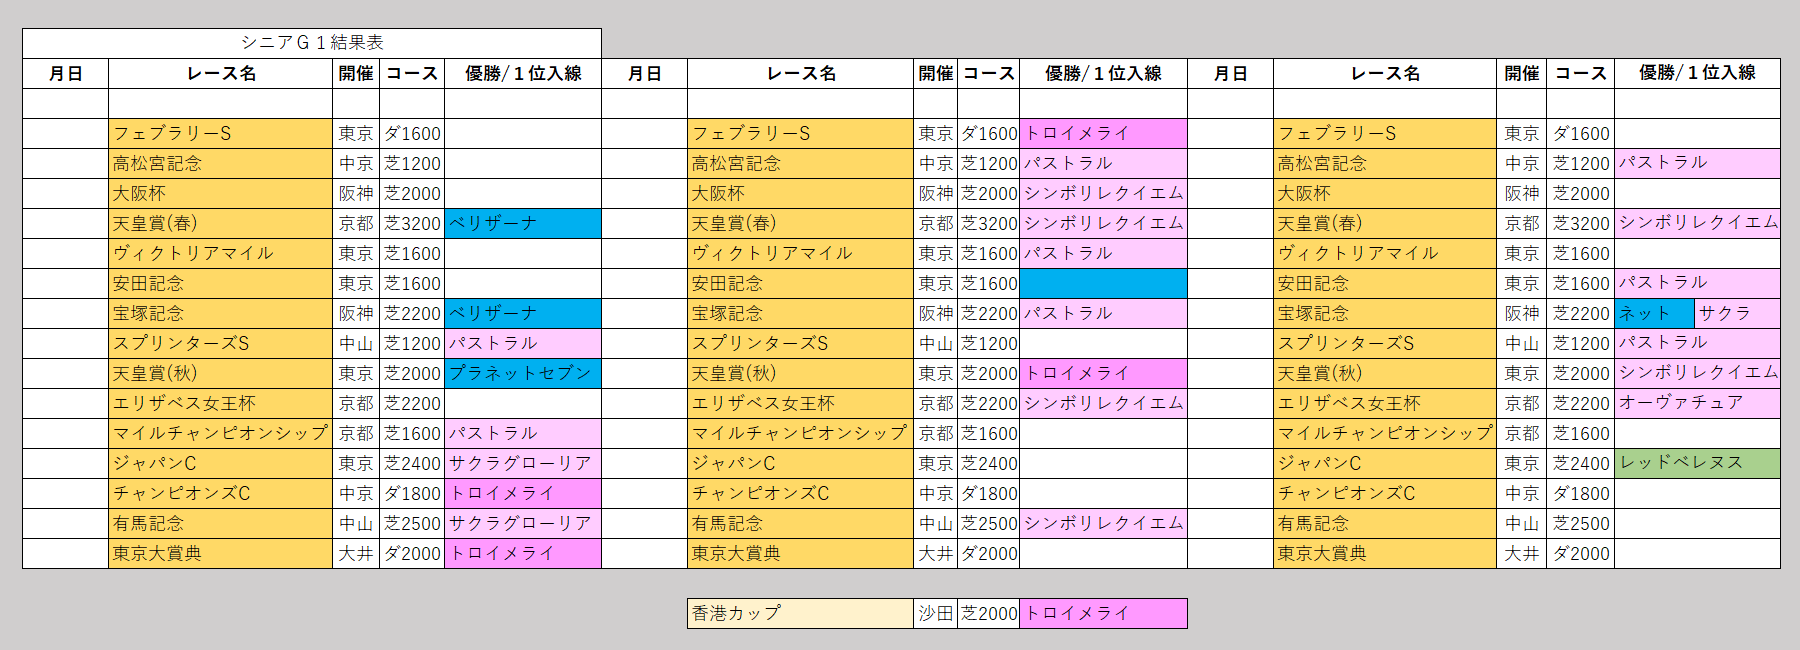Viewport: 1800px width, 650px height.
Task: Select トロイメライ in the left table's チャンピオンズC row
Action: pos(522,493)
